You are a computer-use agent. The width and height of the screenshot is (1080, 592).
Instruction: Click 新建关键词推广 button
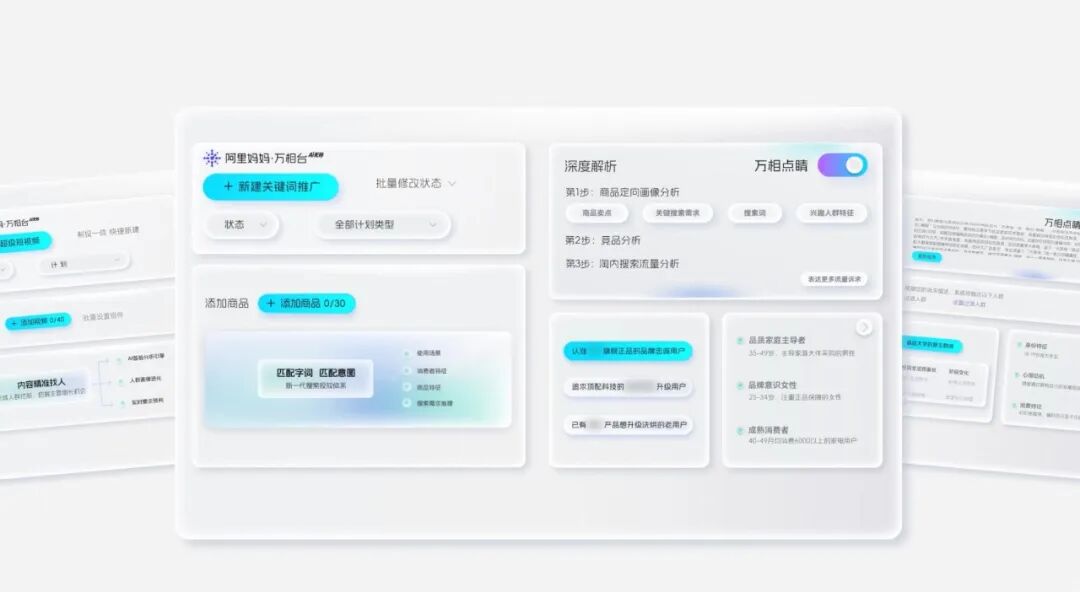[271, 187]
